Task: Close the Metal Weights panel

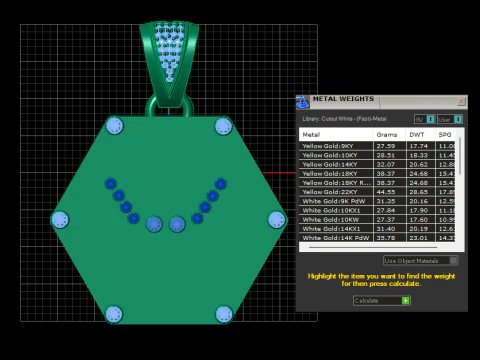Action: (461, 101)
